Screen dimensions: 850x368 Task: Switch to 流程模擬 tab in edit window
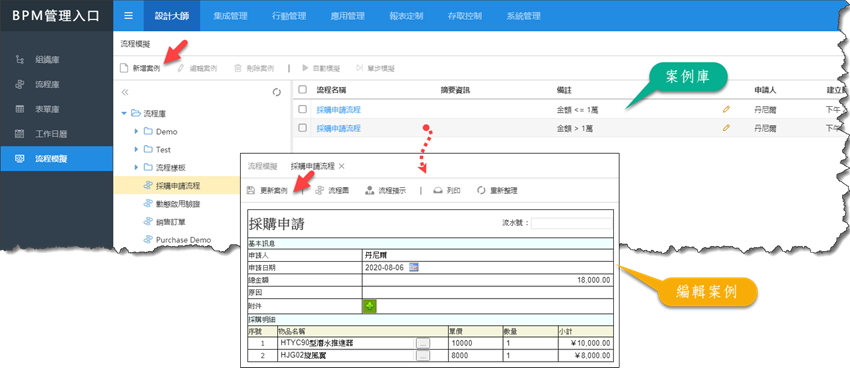pyautogui.click(x=262, y=166)
